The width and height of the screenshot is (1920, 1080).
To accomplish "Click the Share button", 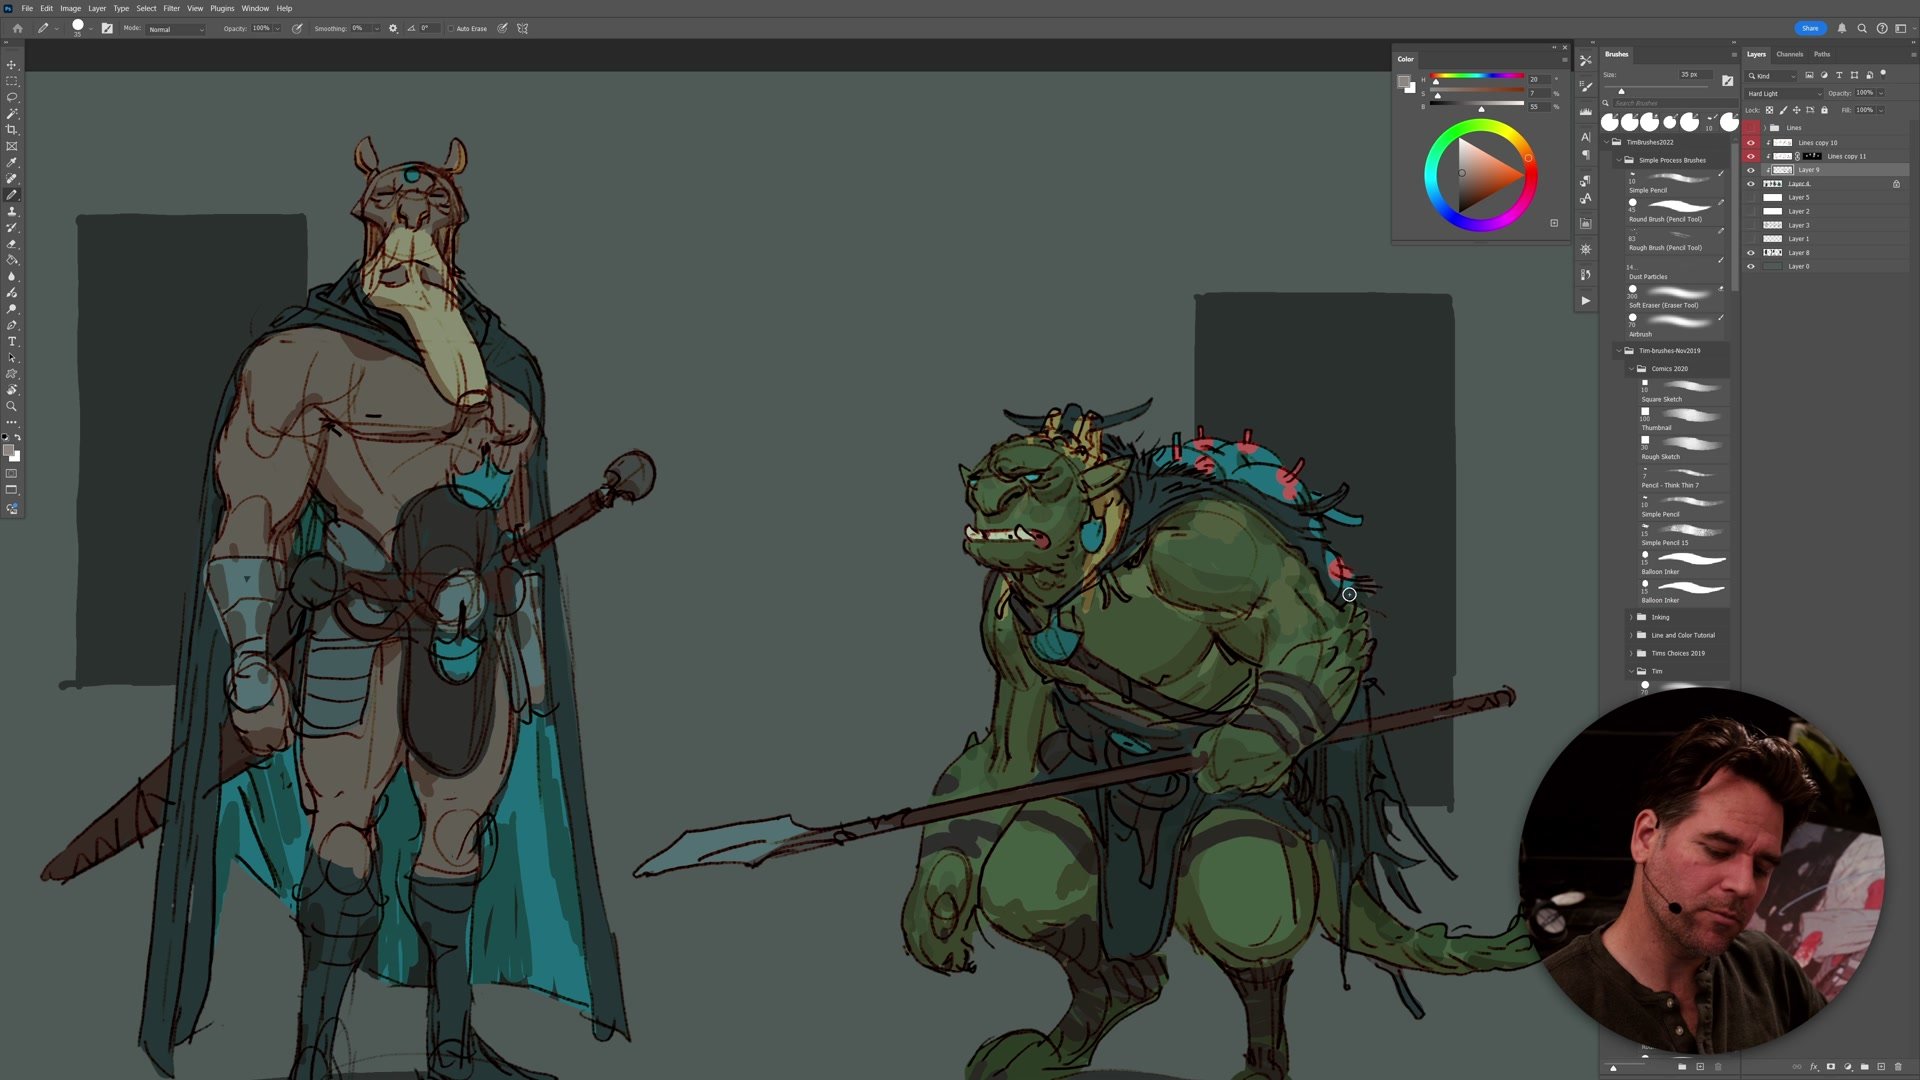I will pos(1809,28).
